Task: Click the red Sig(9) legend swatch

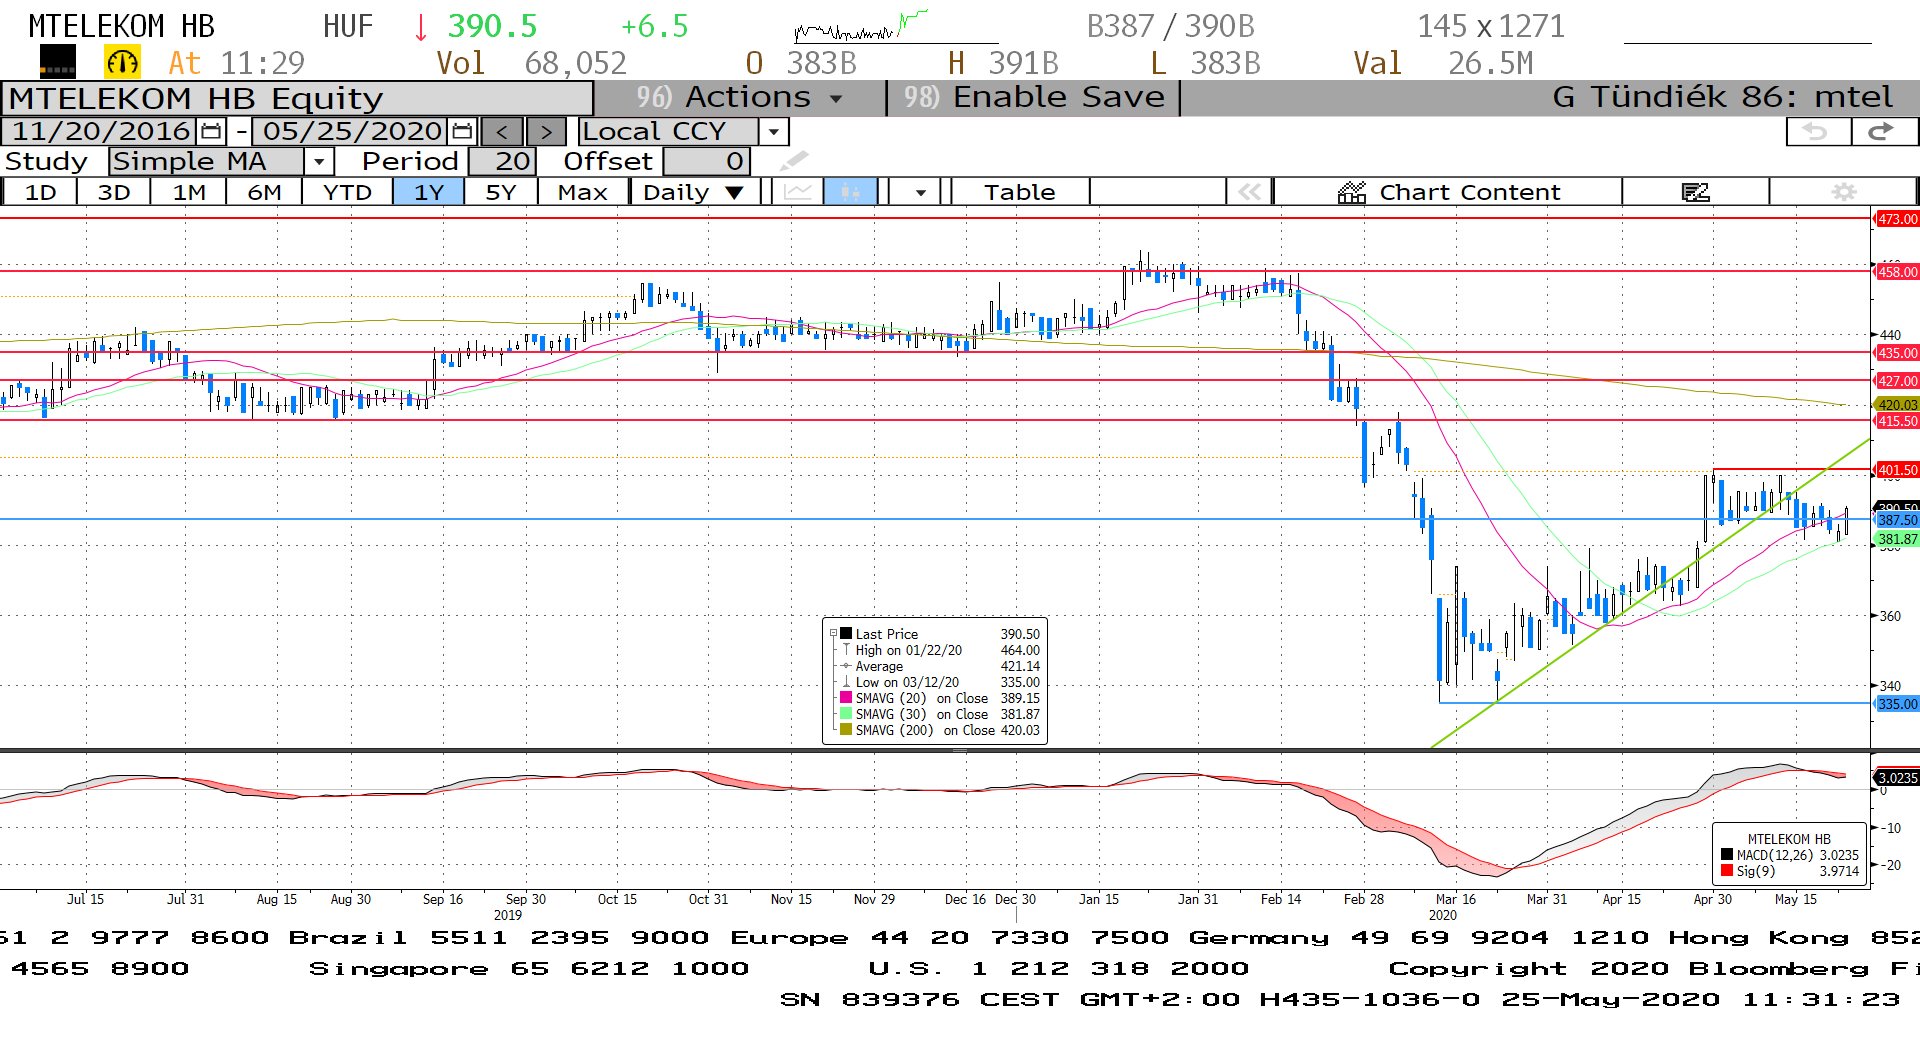Action: coord(1726,871)
